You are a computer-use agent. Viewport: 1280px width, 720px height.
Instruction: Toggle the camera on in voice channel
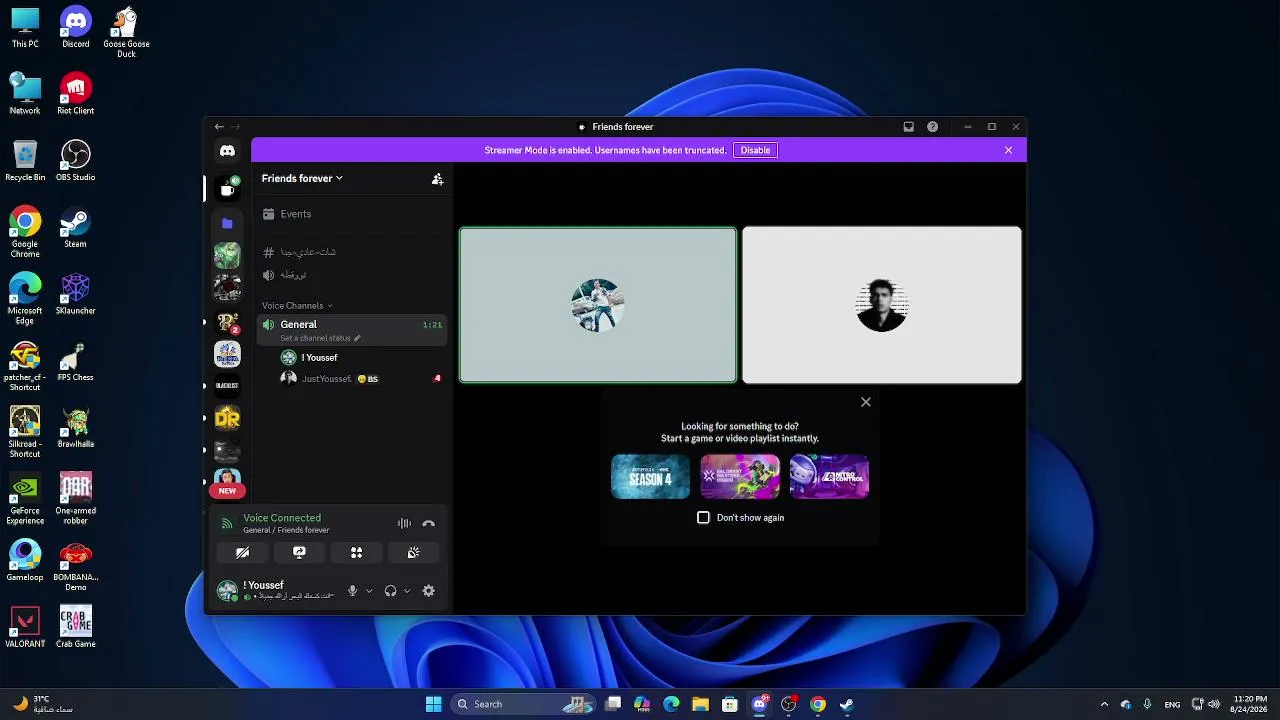[242, 553]
